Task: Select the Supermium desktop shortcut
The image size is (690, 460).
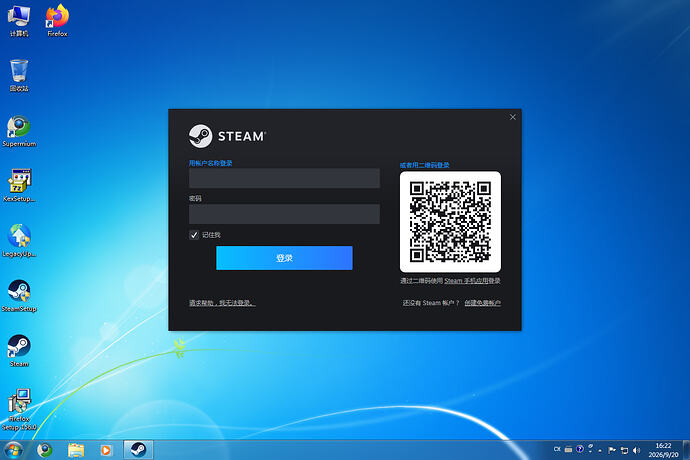Action: pos(19,131)
